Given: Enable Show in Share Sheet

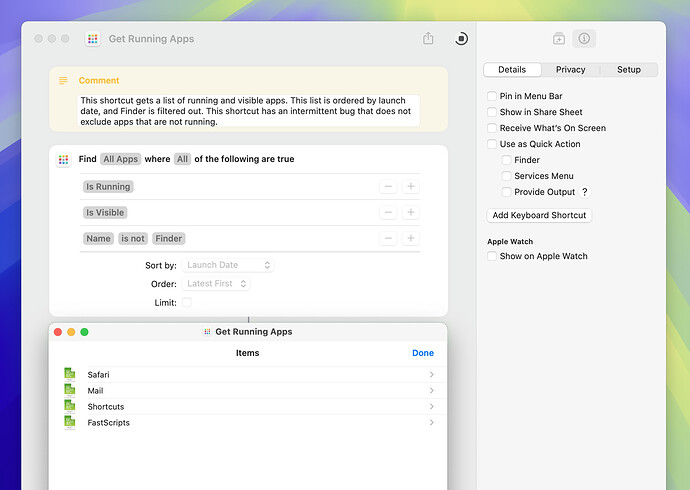Looking at the screenshot, I should click(x=492, y=112).
